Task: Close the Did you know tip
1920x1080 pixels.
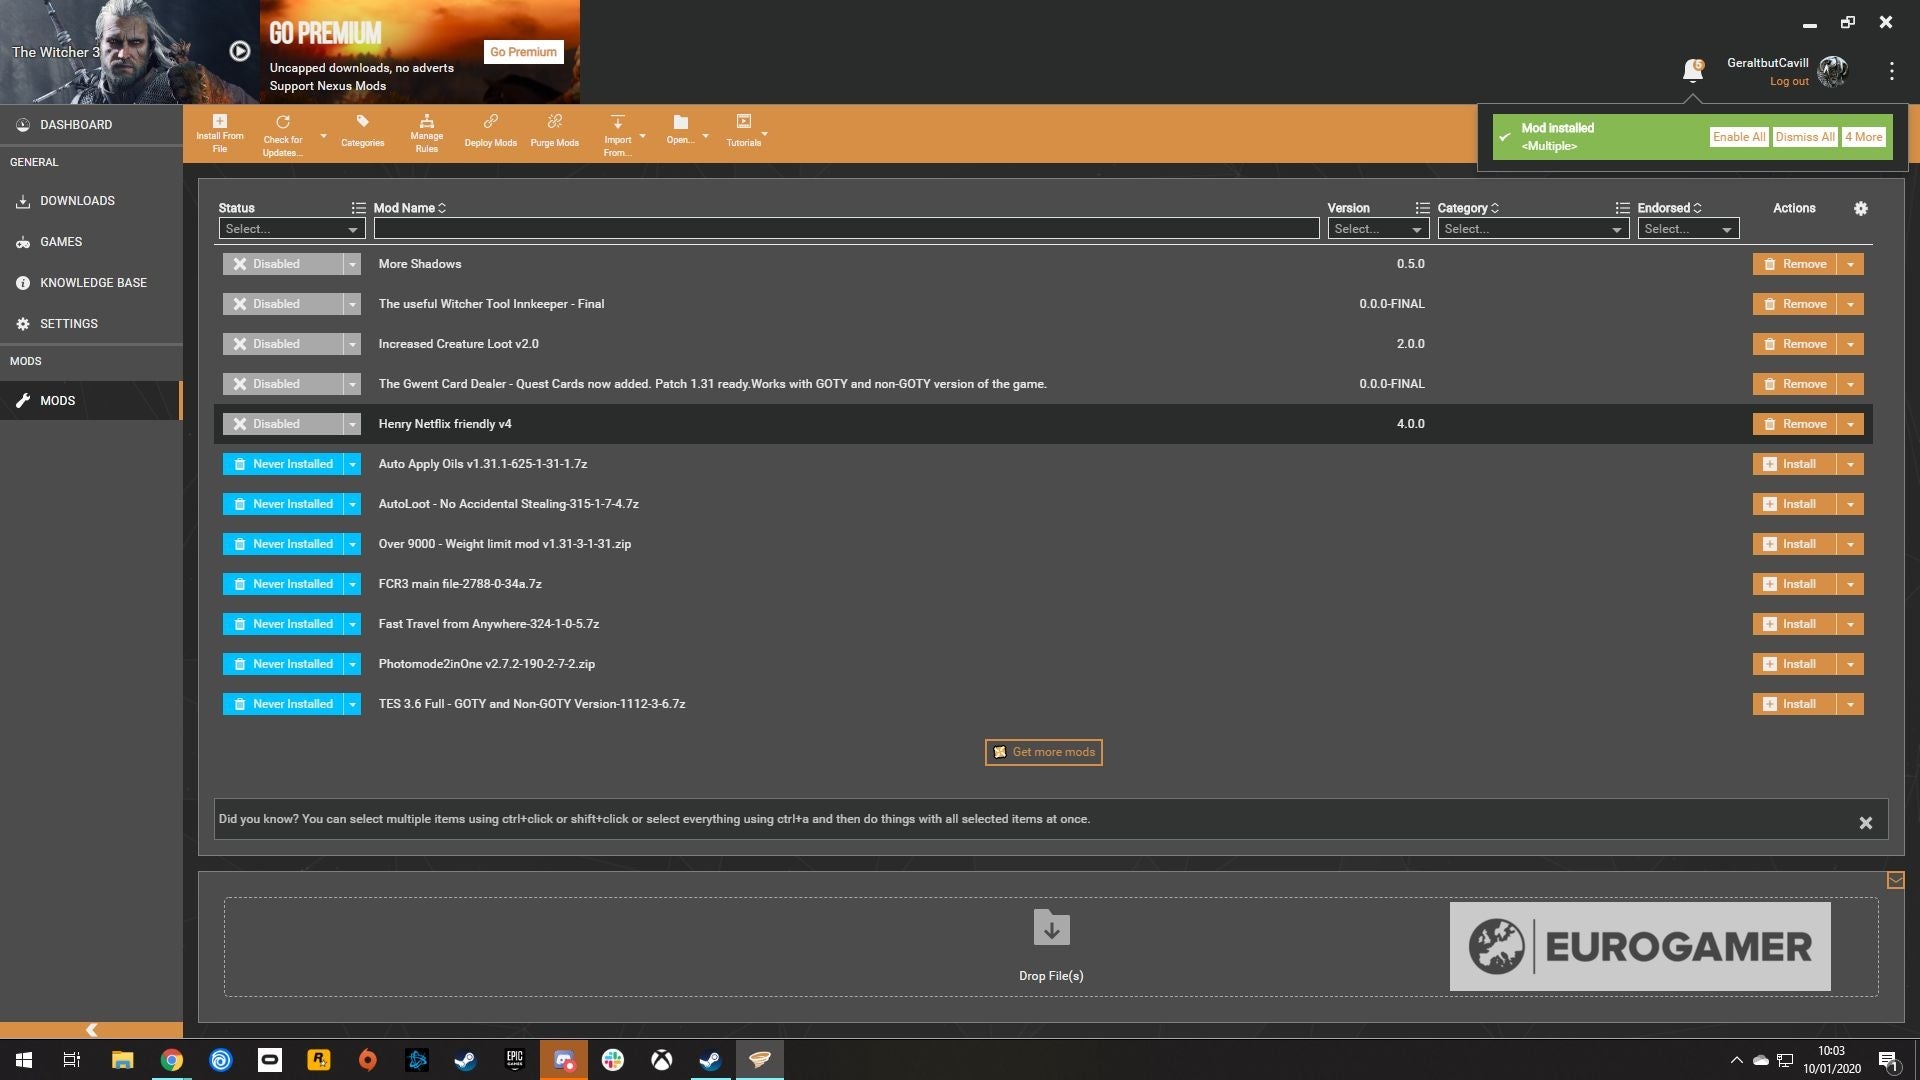Action: pos(1865,823)
